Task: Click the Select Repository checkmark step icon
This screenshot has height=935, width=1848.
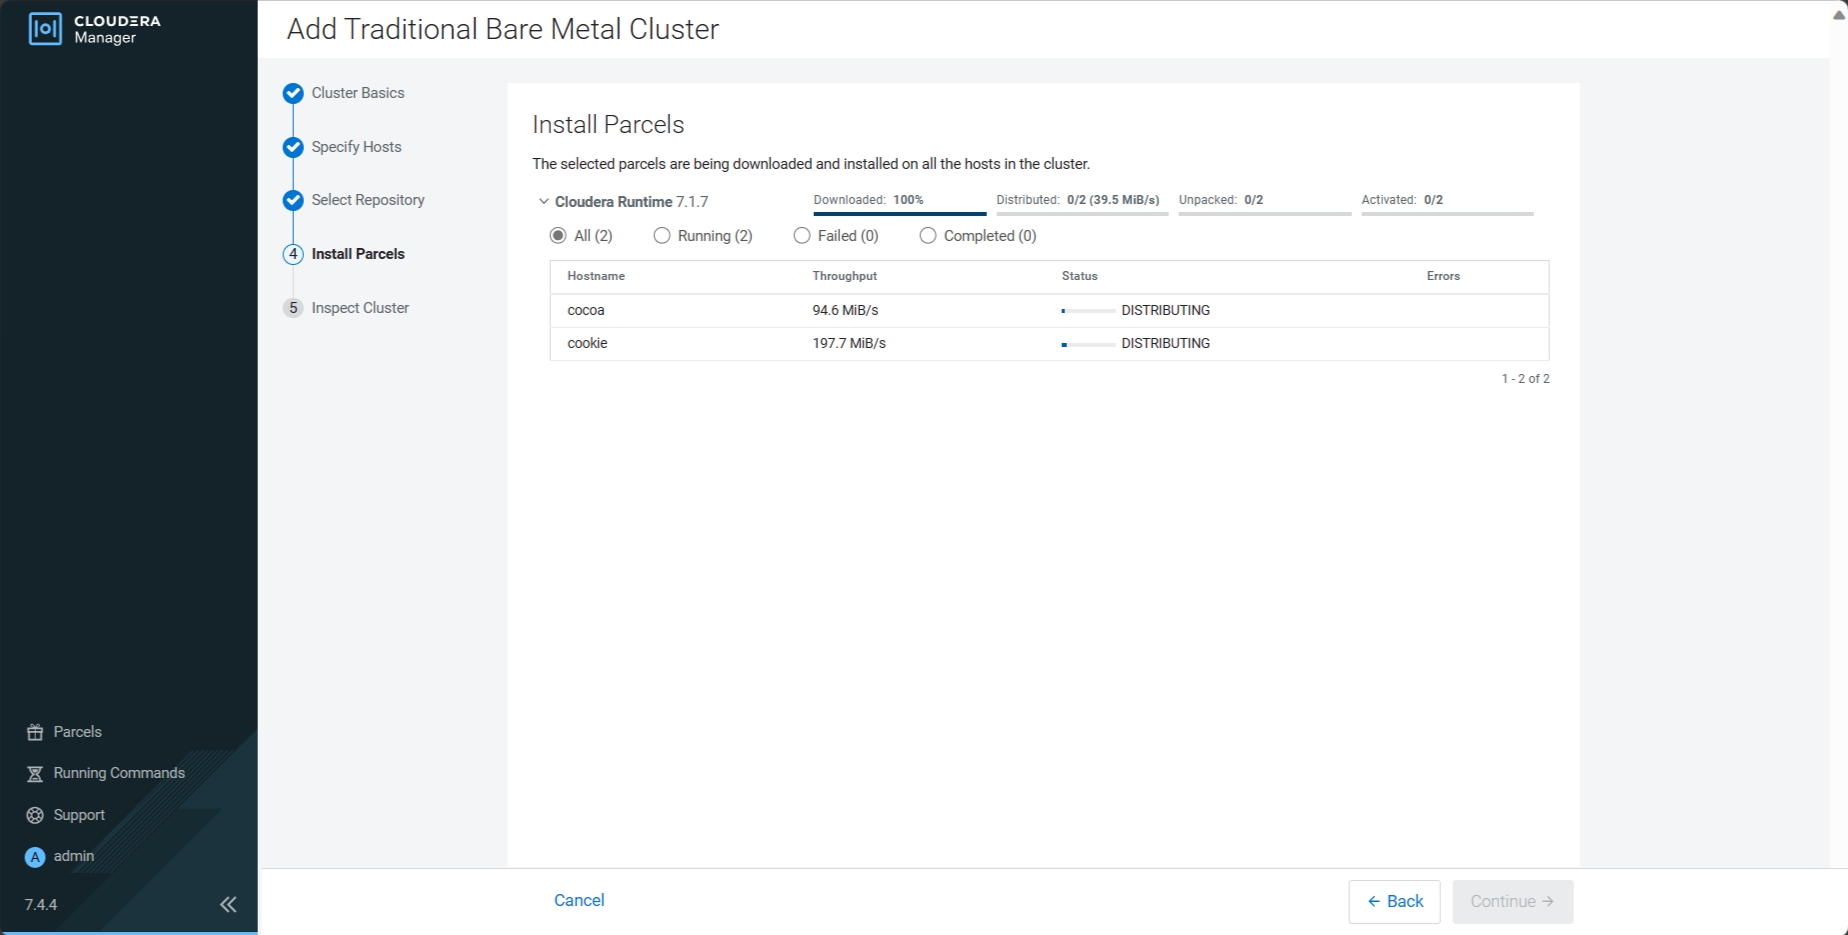Action: (293, 200)
